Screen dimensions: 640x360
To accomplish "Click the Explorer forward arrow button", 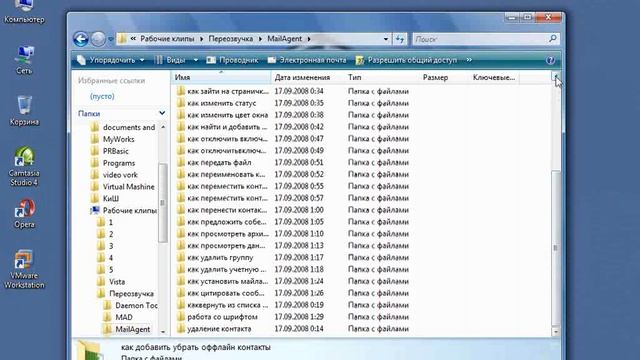I will click(x=98, y=39).
